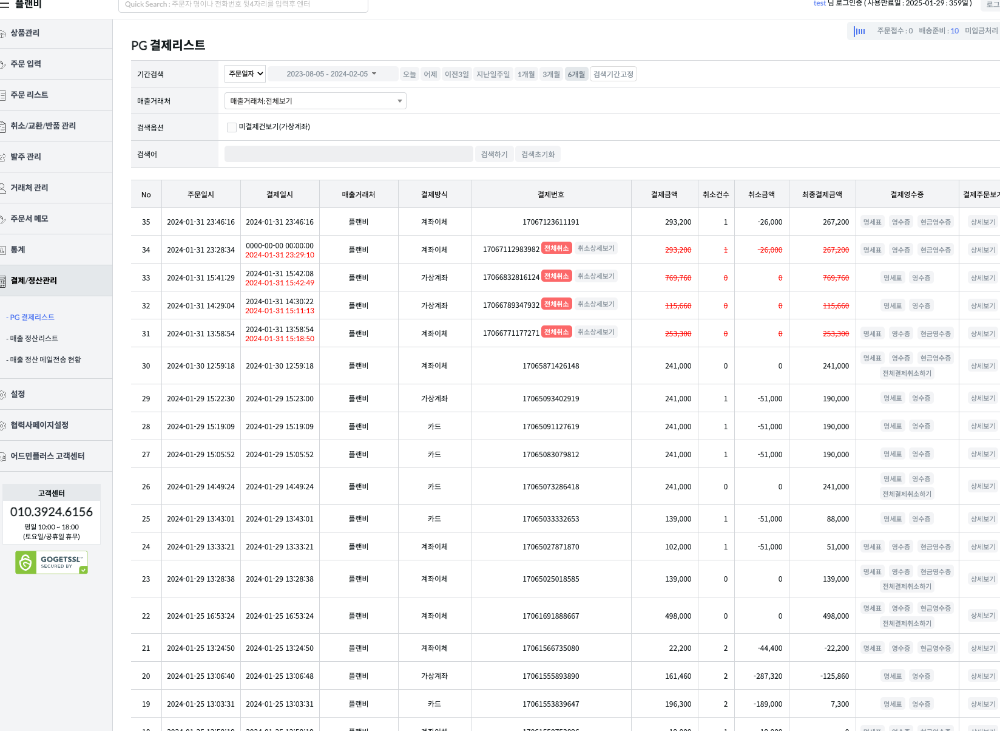Click 취소상세보기 in row 31
1000x731 pixels.
click(x=596, y=332)
